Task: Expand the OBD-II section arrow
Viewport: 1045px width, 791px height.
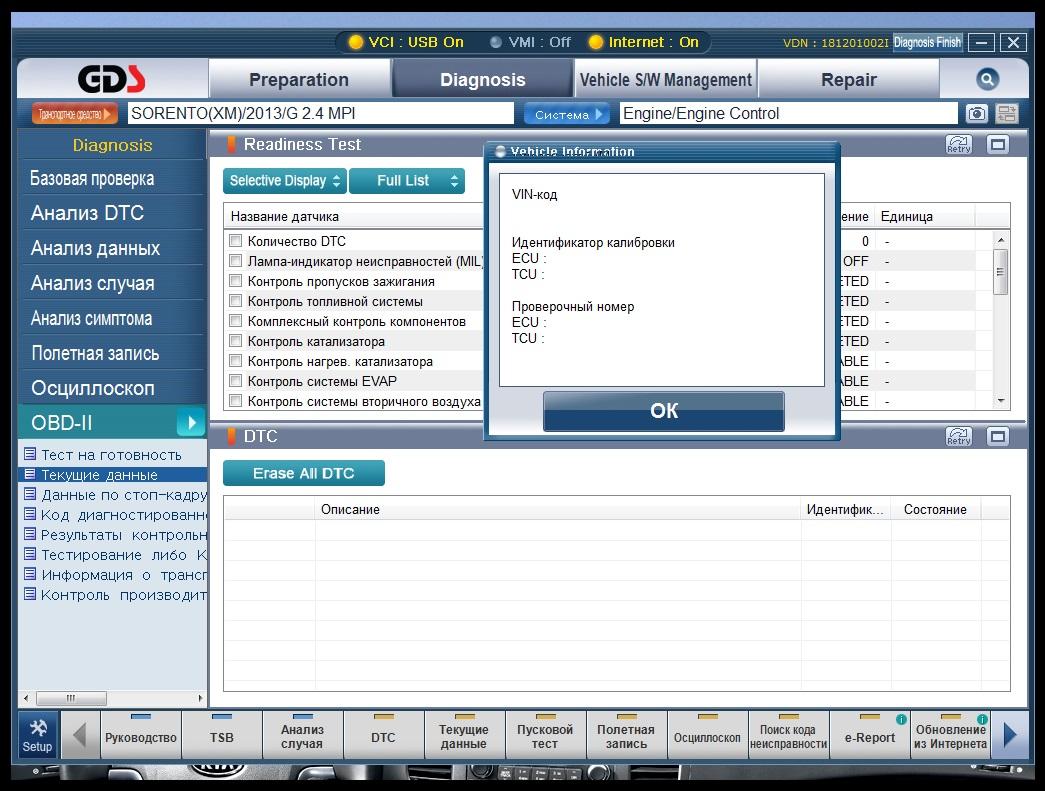Action: [x=191, y=422]
